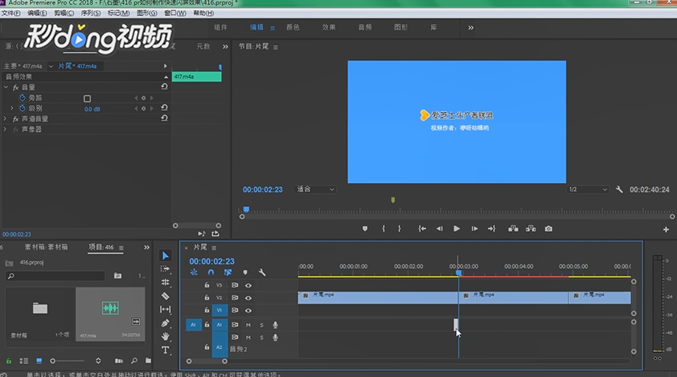Step forward one frame
677x377 pixels.
pos(474,228)
